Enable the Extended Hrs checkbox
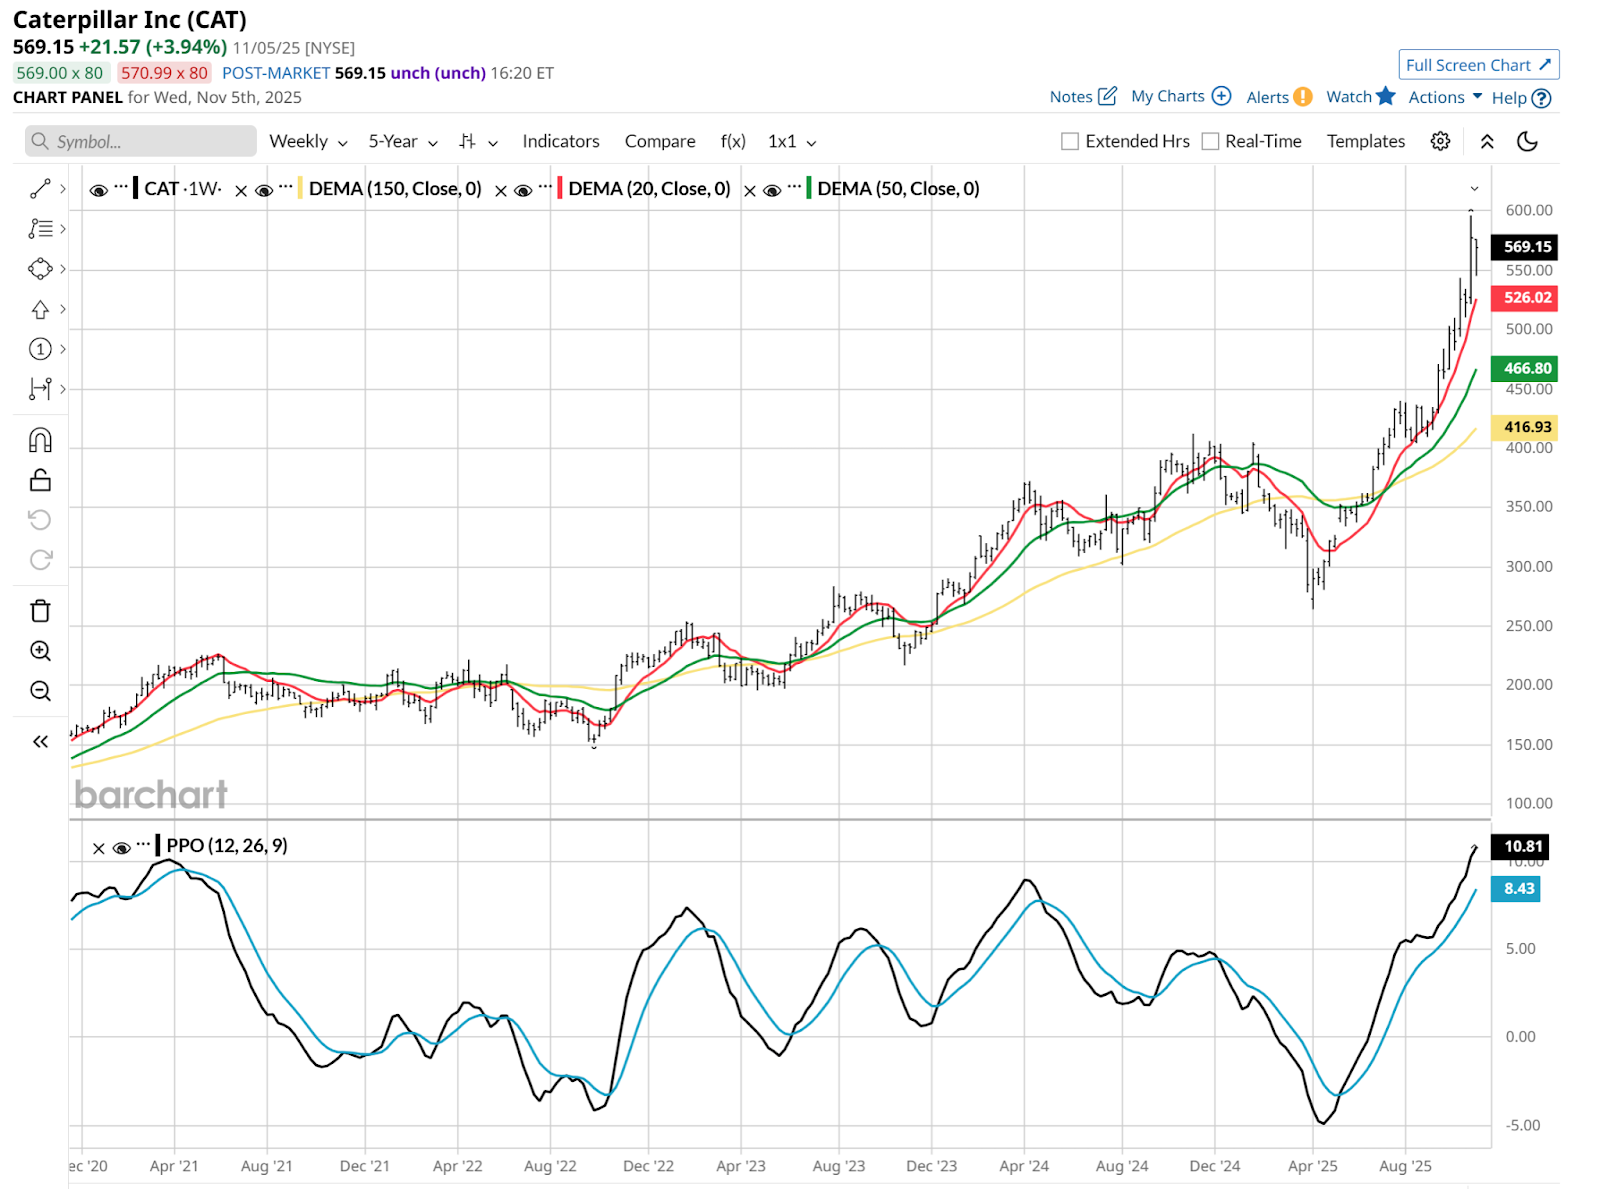Image resolution: width=1600 pixels, height=1189 pixels. pos(1070,141)
